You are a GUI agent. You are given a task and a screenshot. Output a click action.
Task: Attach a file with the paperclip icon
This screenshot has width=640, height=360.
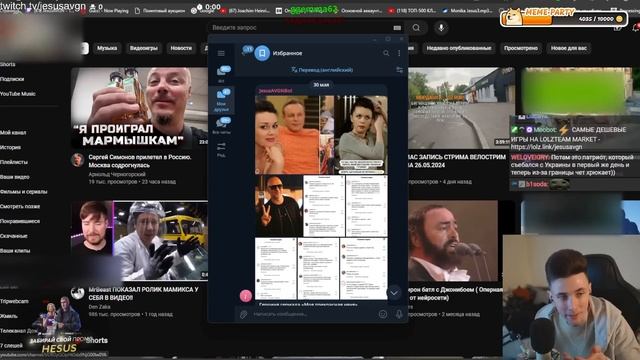tap(244, 314)
